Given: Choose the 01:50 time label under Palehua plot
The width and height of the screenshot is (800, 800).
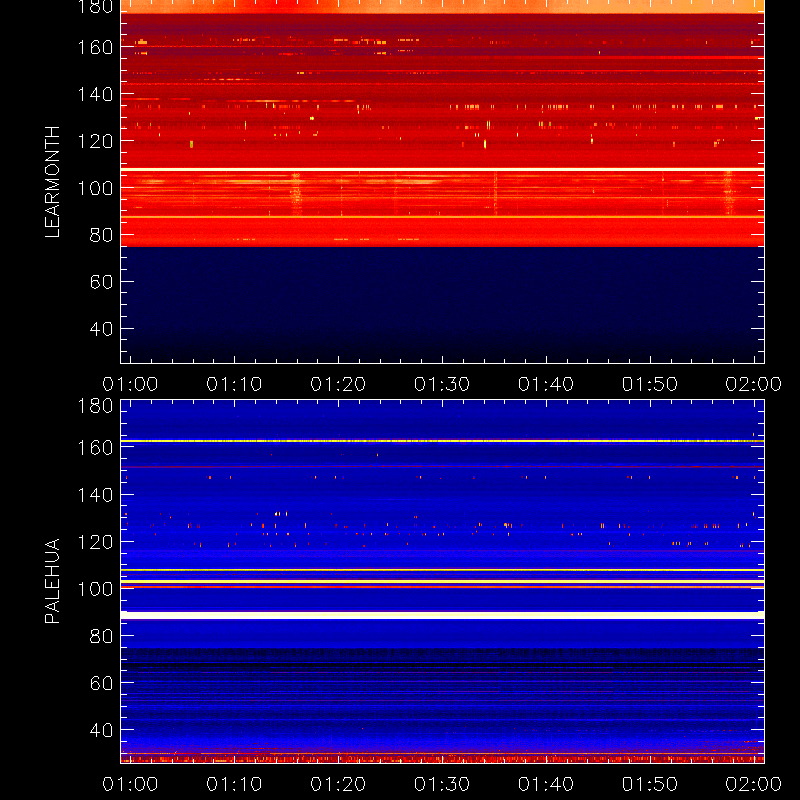Looking at the screenshot, I should 650,784.
